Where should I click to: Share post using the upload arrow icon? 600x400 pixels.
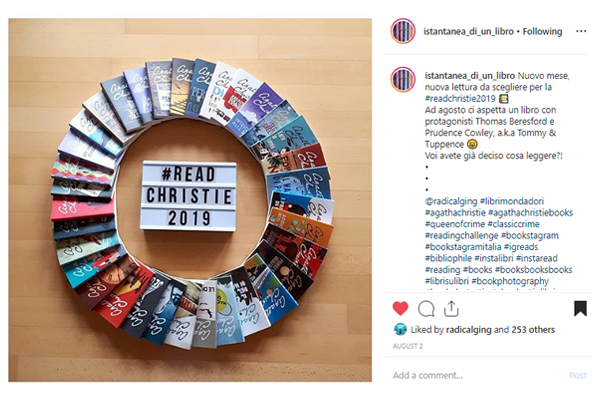(451, 309)
